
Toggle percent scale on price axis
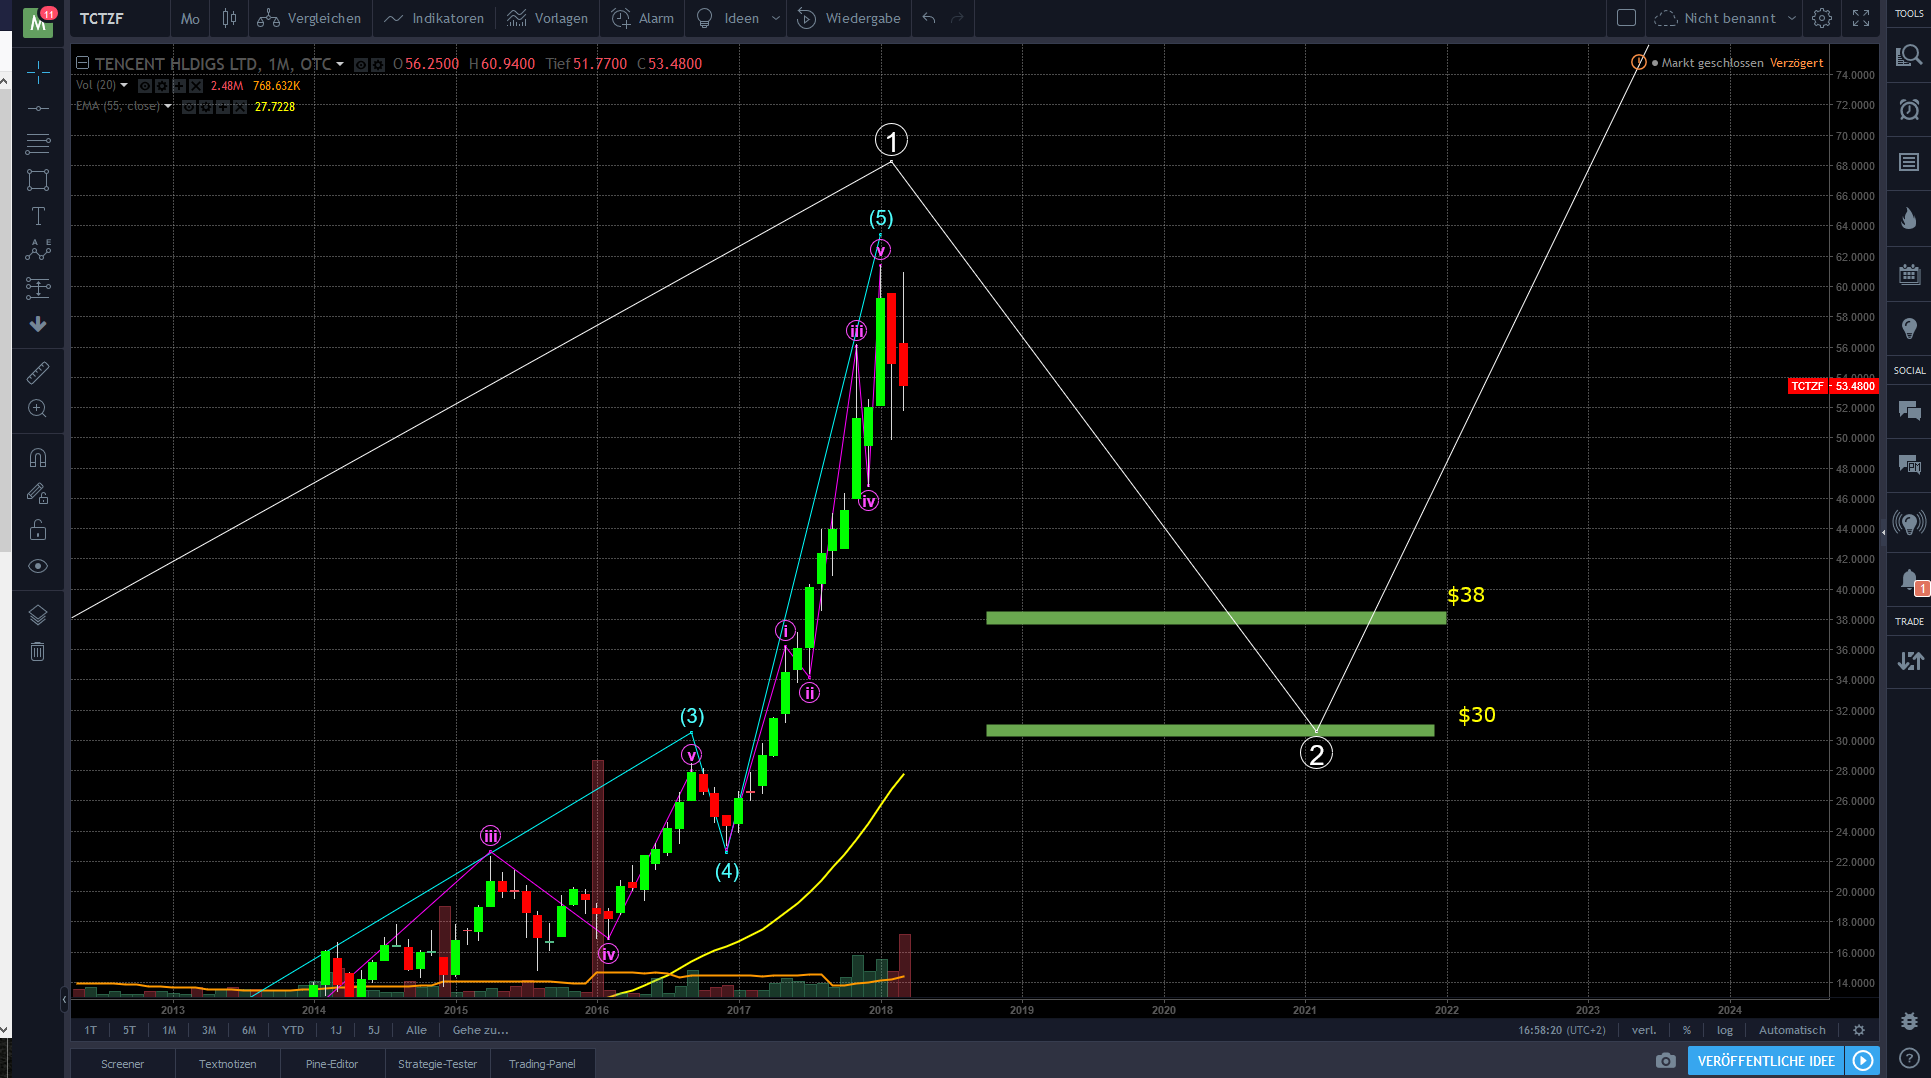[1687, 1030]
